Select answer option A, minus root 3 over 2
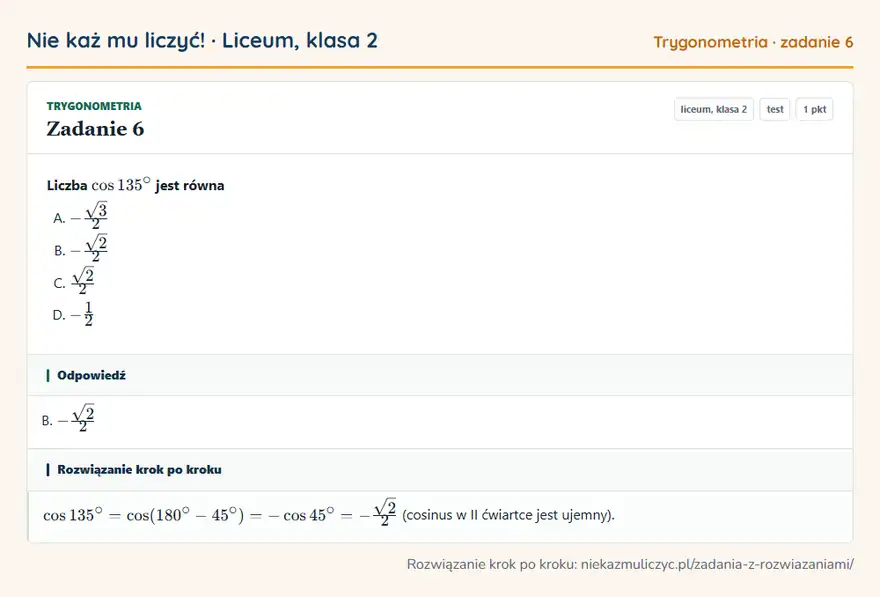This screenshot has width=880, height=597. [x=80, y=216]
